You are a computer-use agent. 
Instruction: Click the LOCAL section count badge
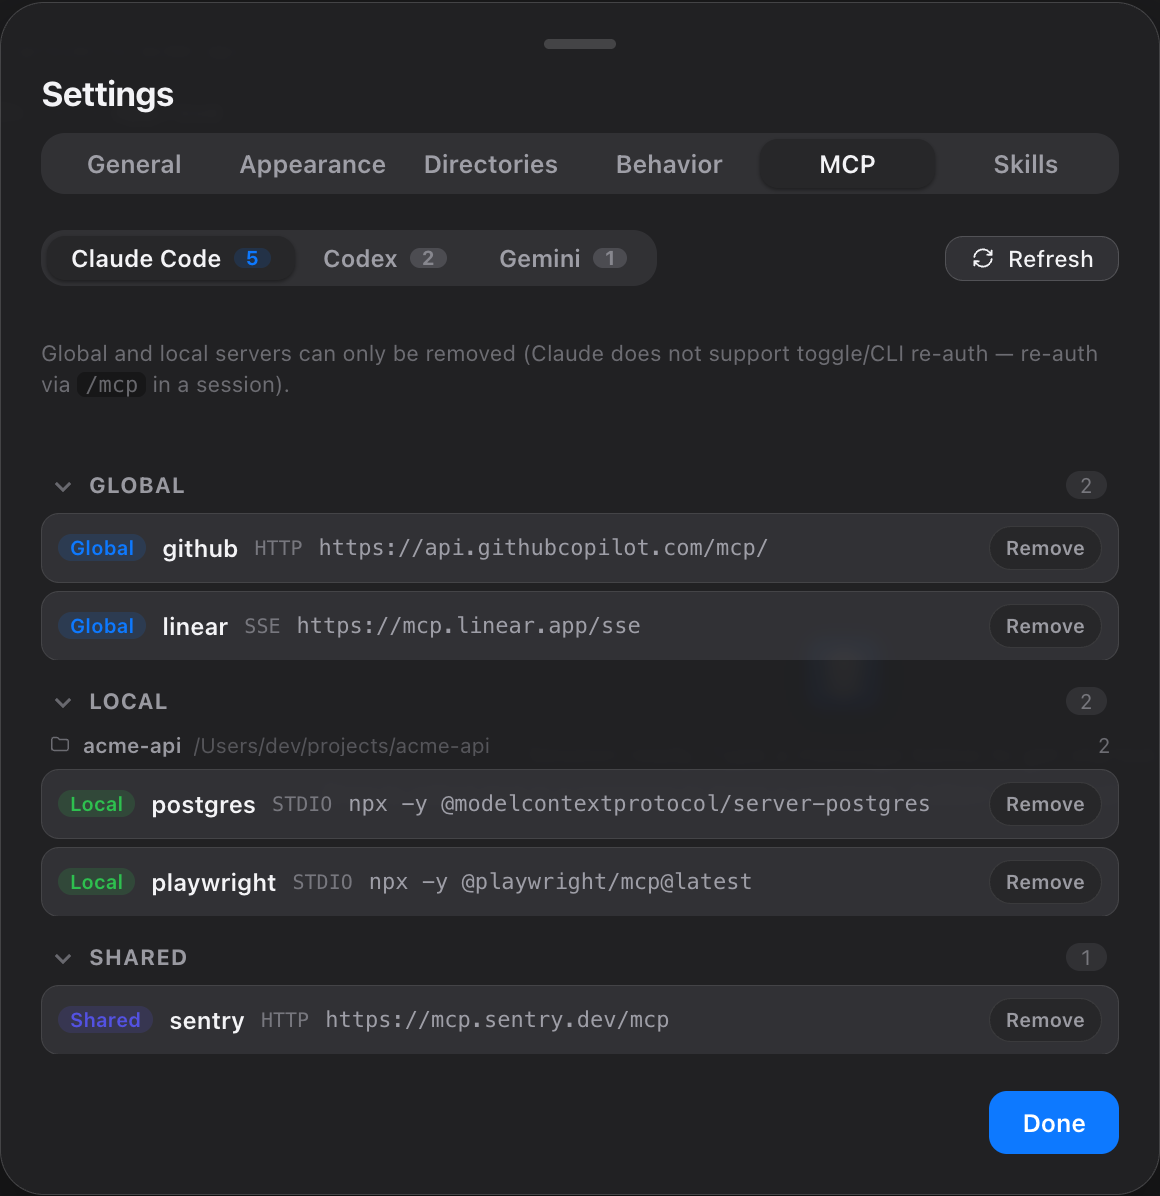[x=1086, y=701]
